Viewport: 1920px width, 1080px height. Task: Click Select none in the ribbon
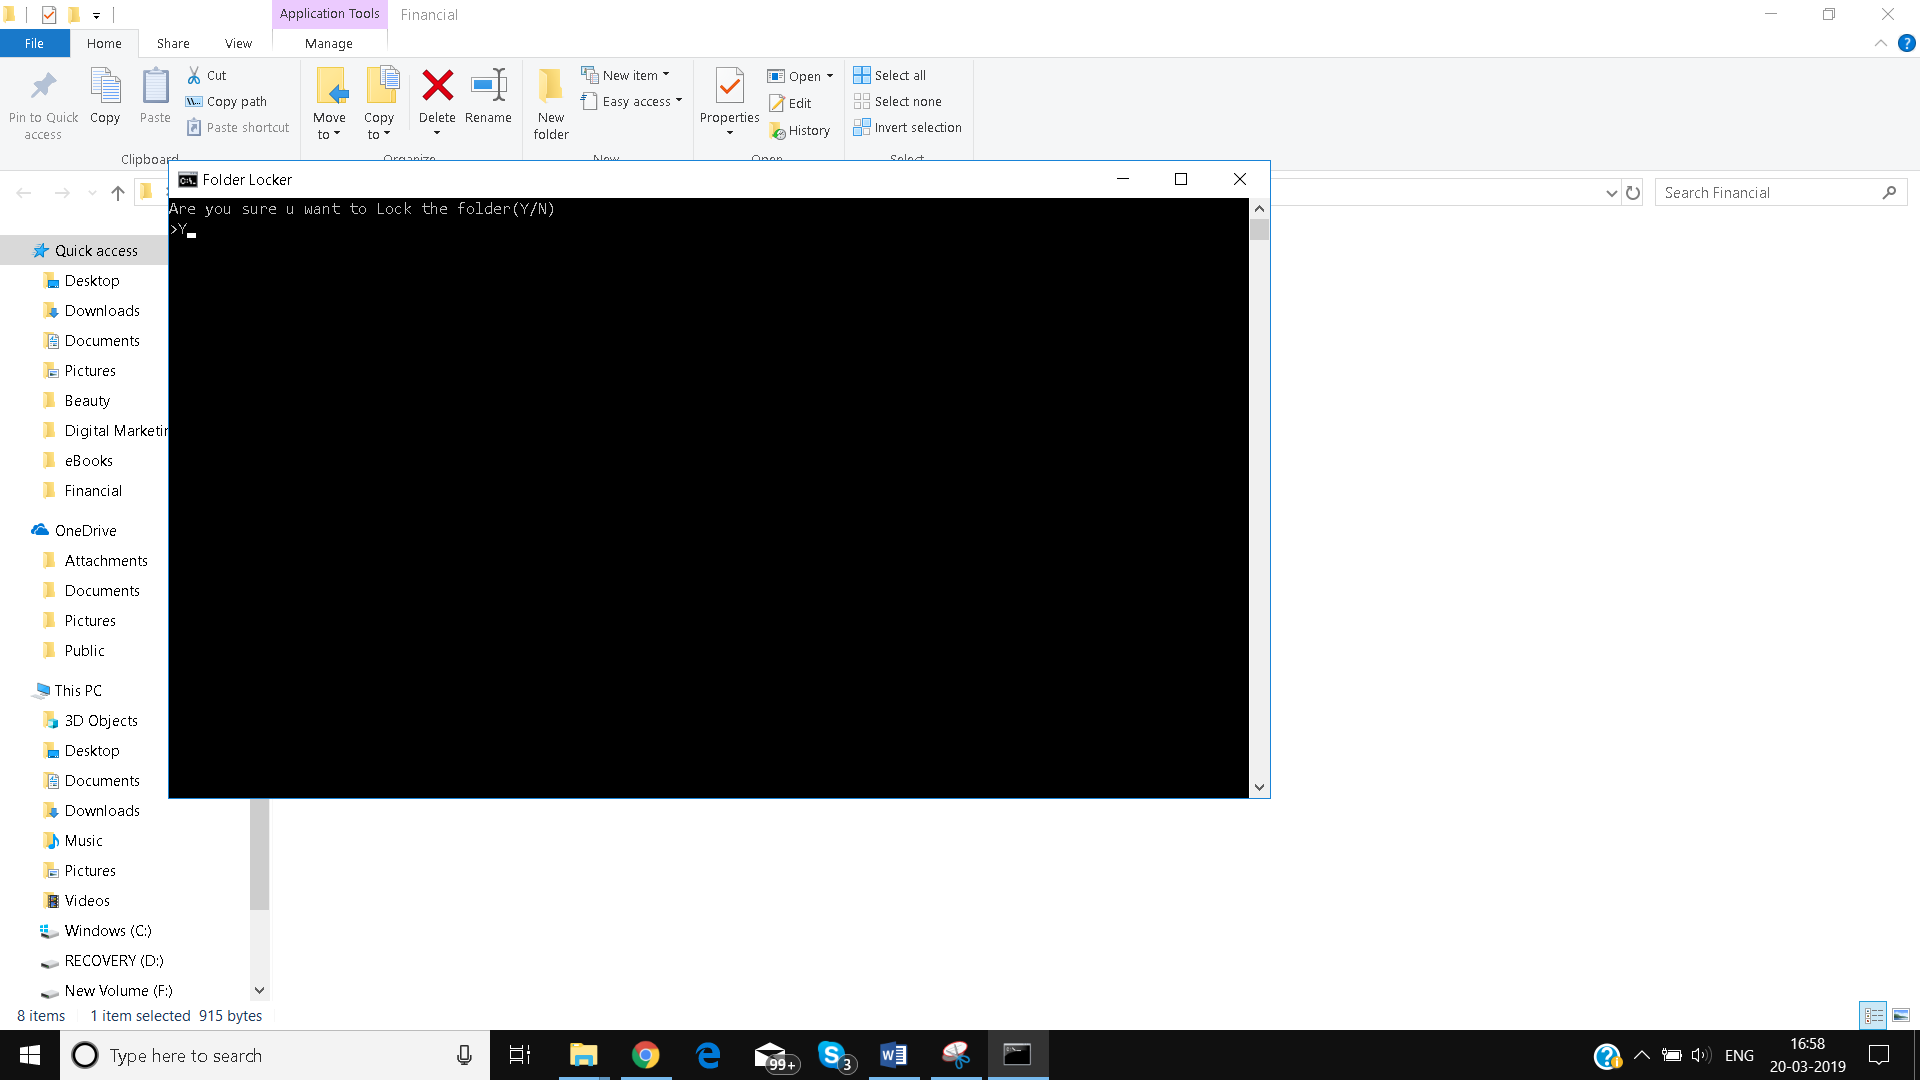(898, 101)
